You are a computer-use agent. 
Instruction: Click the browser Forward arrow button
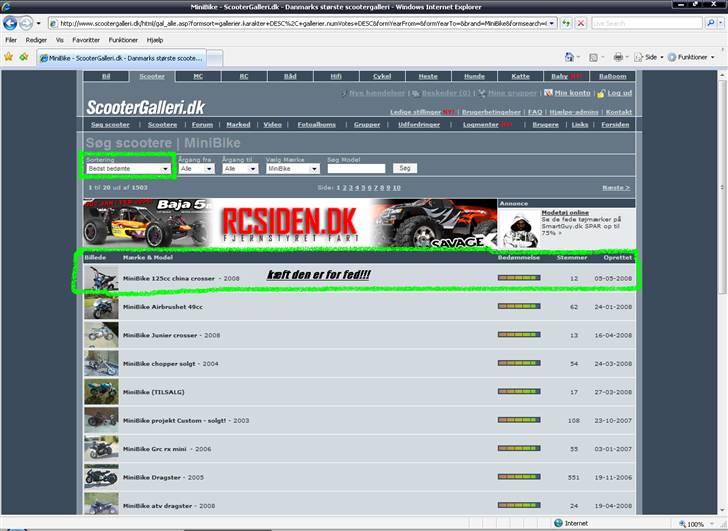click(26, 23)
